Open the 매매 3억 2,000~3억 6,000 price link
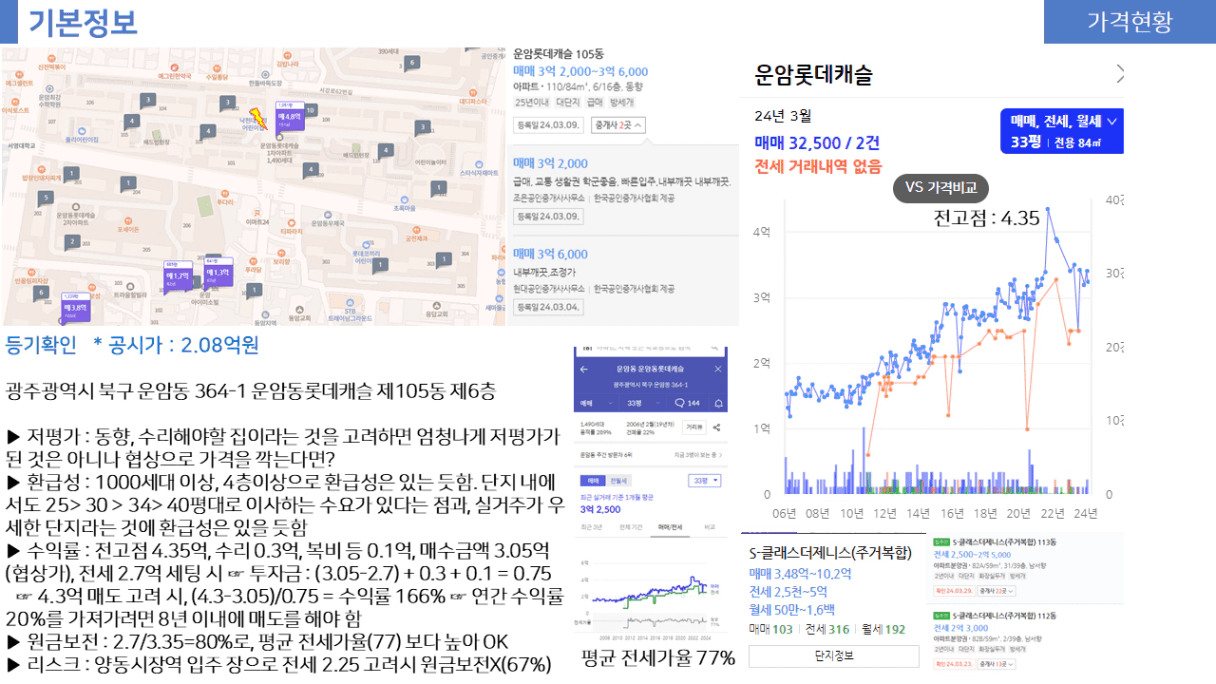Viewport: 1216px width, 684px height. (x=581, y=72)
